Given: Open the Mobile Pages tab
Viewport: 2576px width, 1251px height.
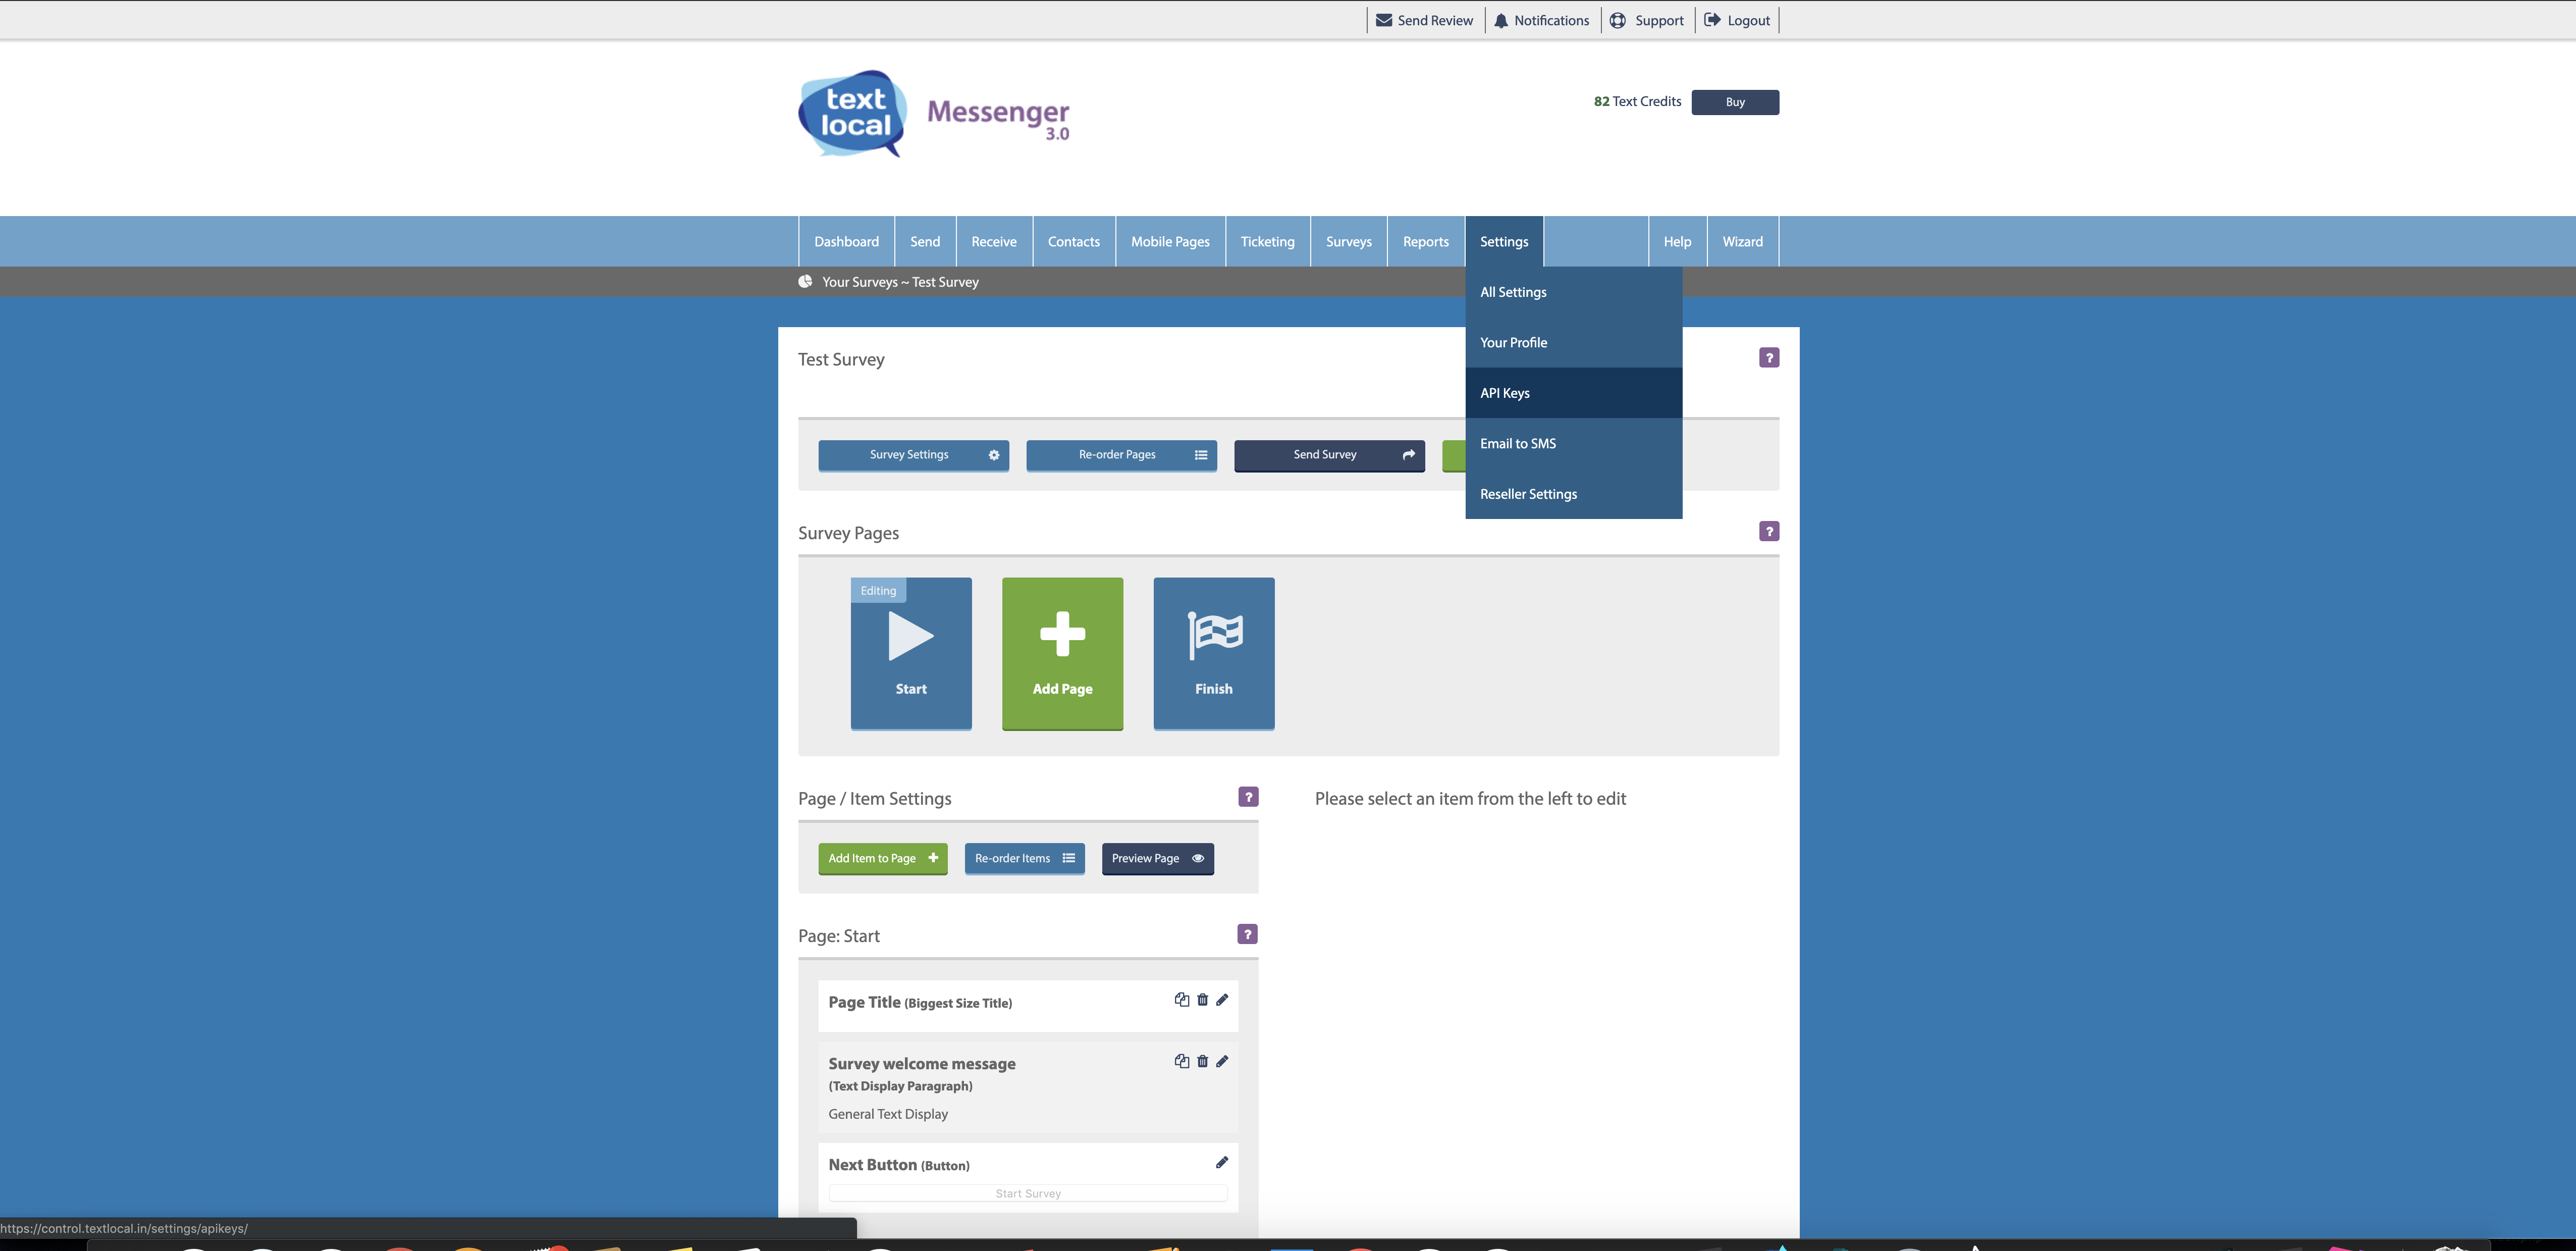Looking at the screenshot, I should pyautogui.click(x=1170, y=242).
